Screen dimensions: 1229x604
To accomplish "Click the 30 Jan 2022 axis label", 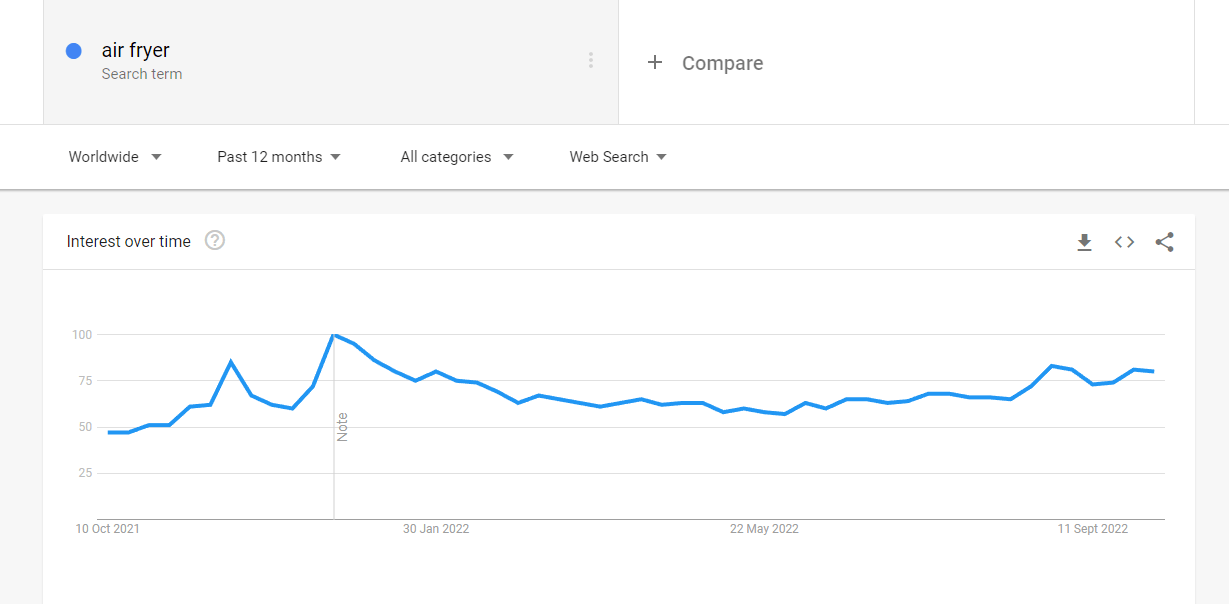I will 436,529.
